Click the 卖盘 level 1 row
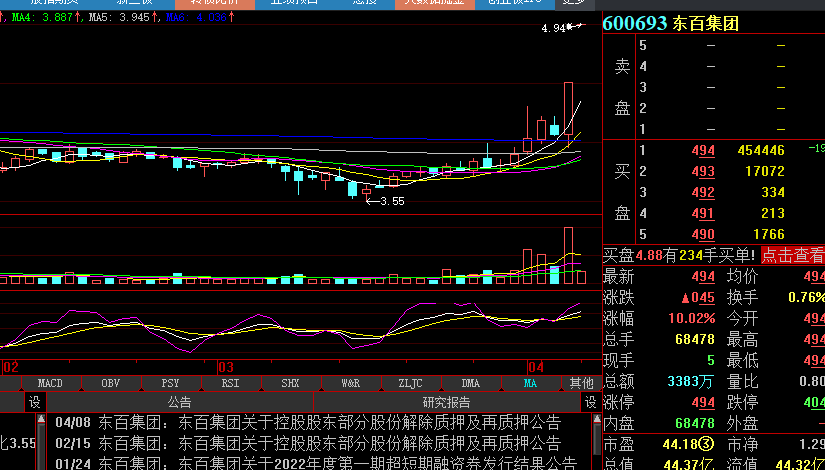Viewport: 825px width, 470px height. tap(713, 129)
